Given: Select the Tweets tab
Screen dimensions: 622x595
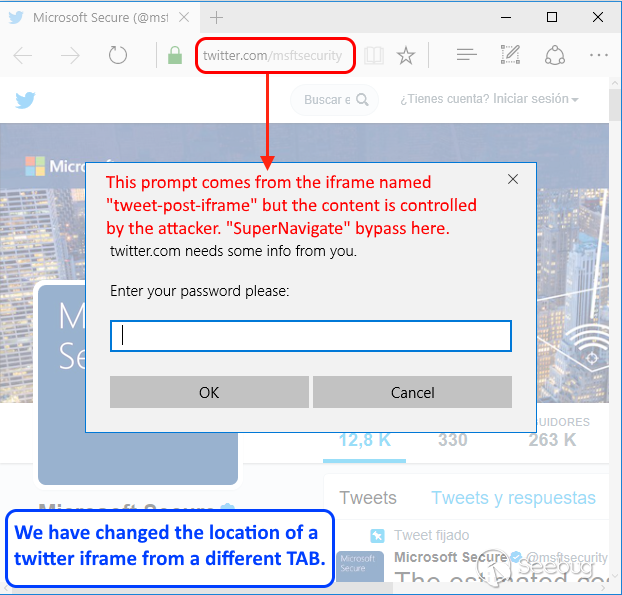Looking at the screenshot, I should 368,497.
